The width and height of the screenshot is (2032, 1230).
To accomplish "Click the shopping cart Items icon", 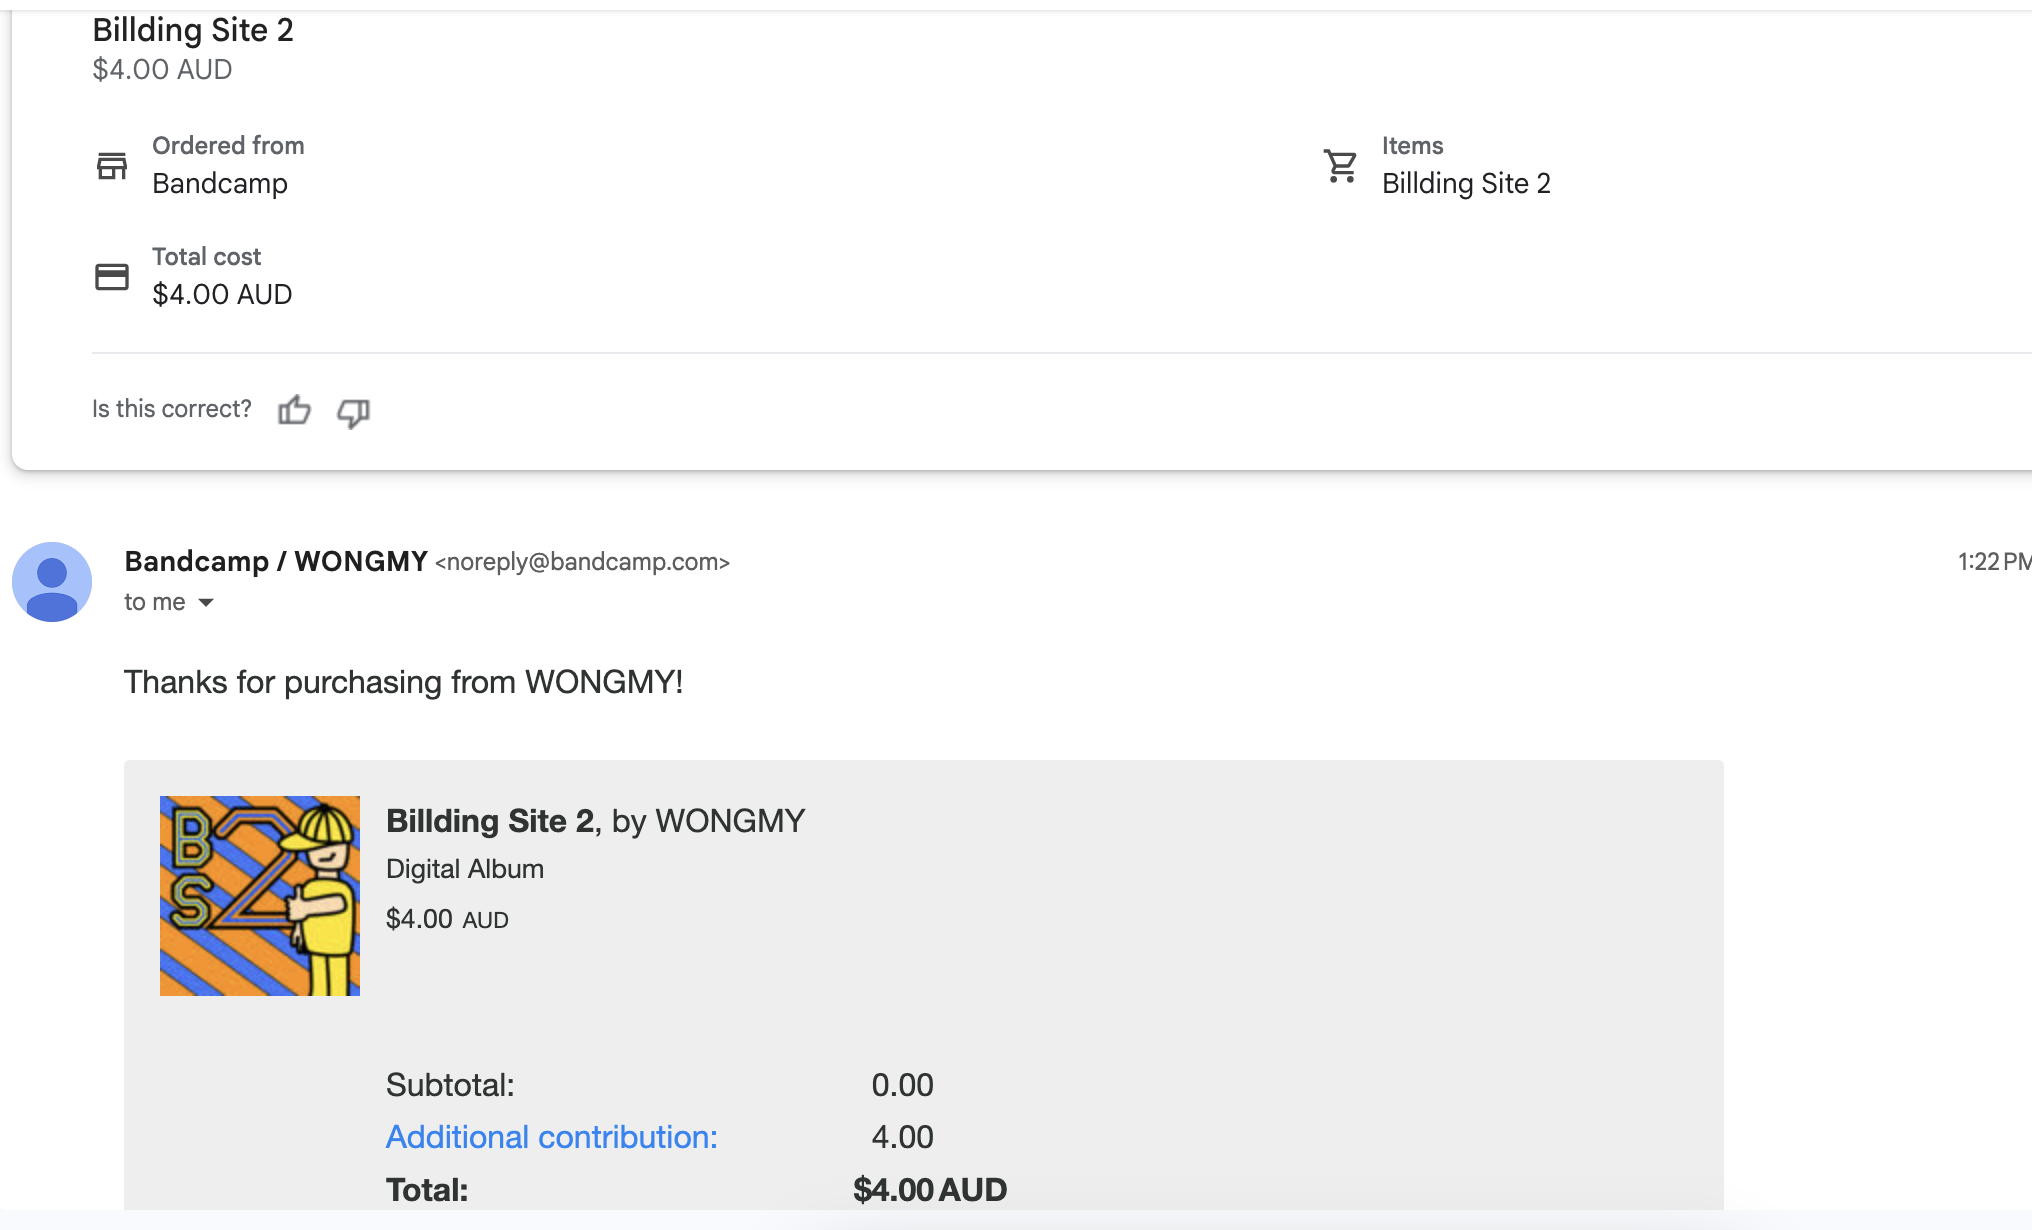I will pyautogui.click(x=1340, y=165).
